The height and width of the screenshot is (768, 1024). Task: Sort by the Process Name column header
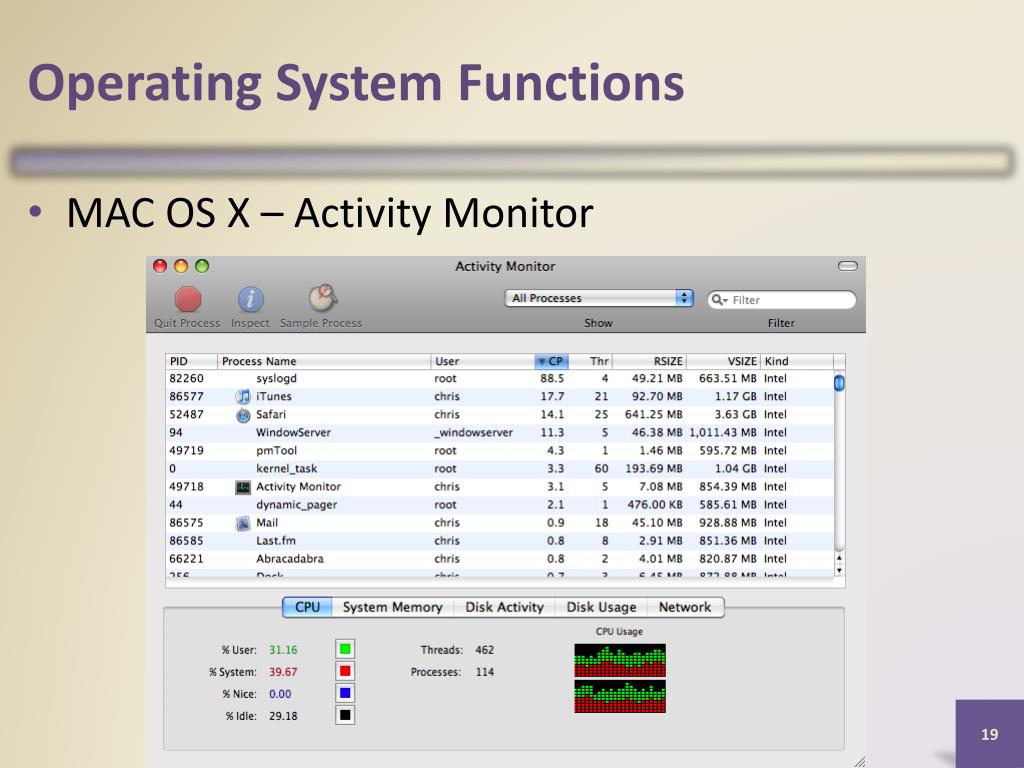[324, 361]
